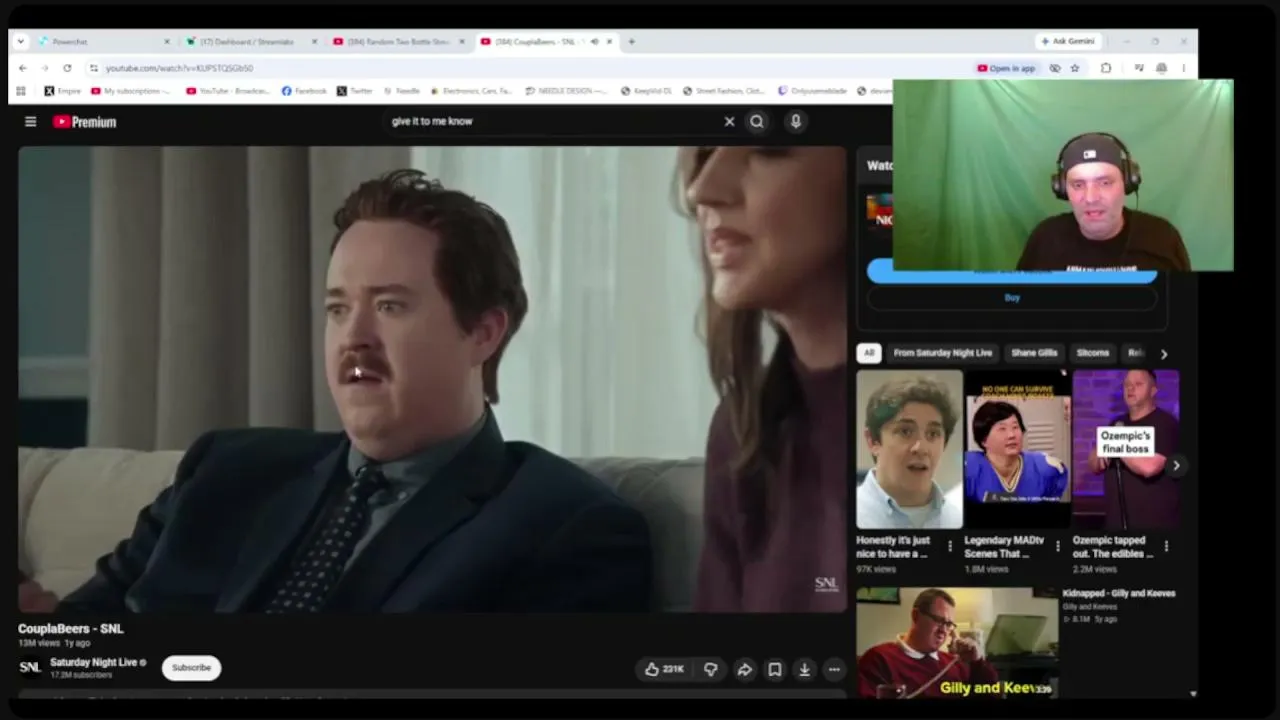Reload the YouTube page

[x=67, y=68]
